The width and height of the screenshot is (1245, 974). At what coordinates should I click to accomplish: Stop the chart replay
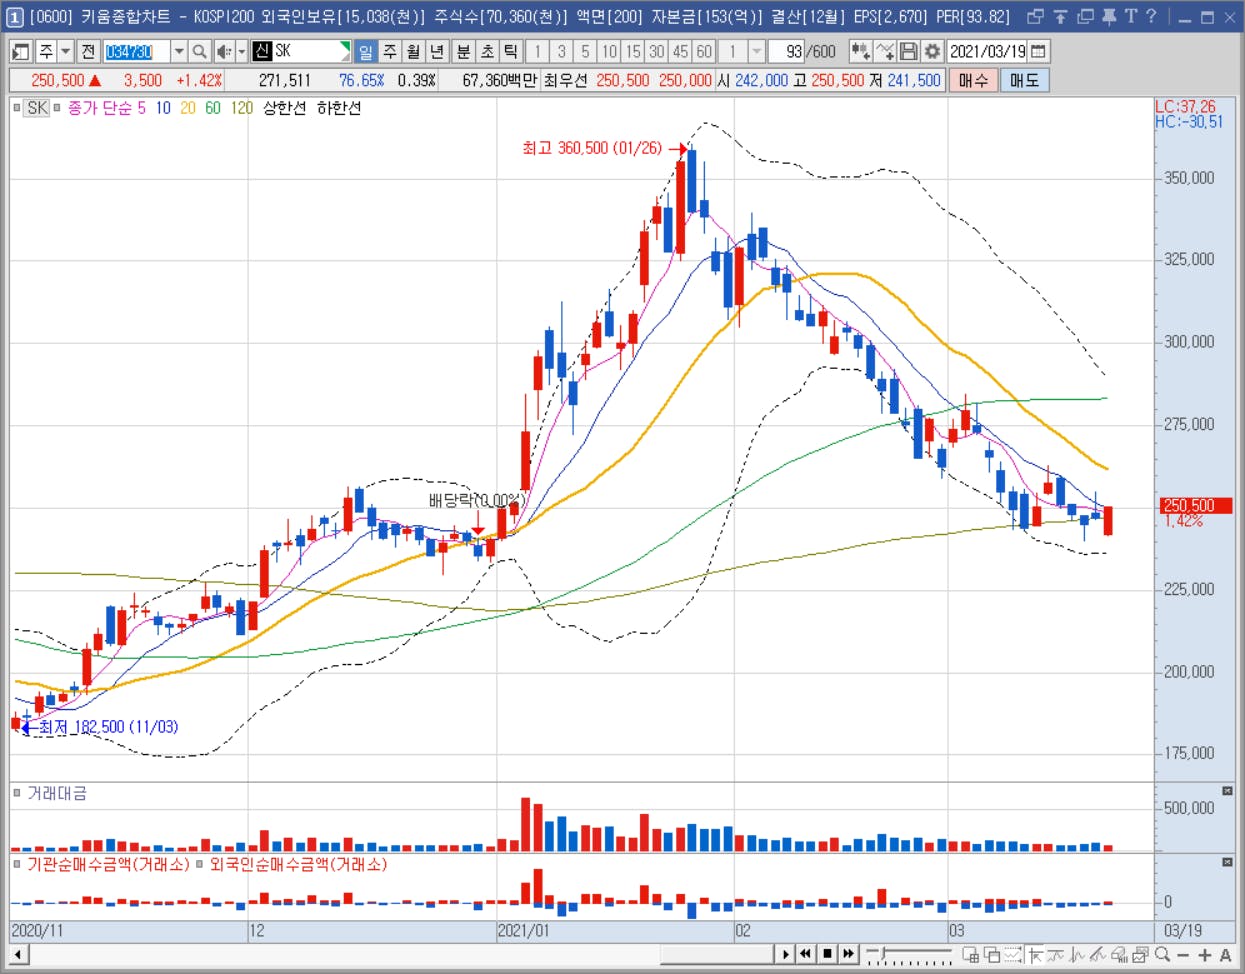(828, 954)
